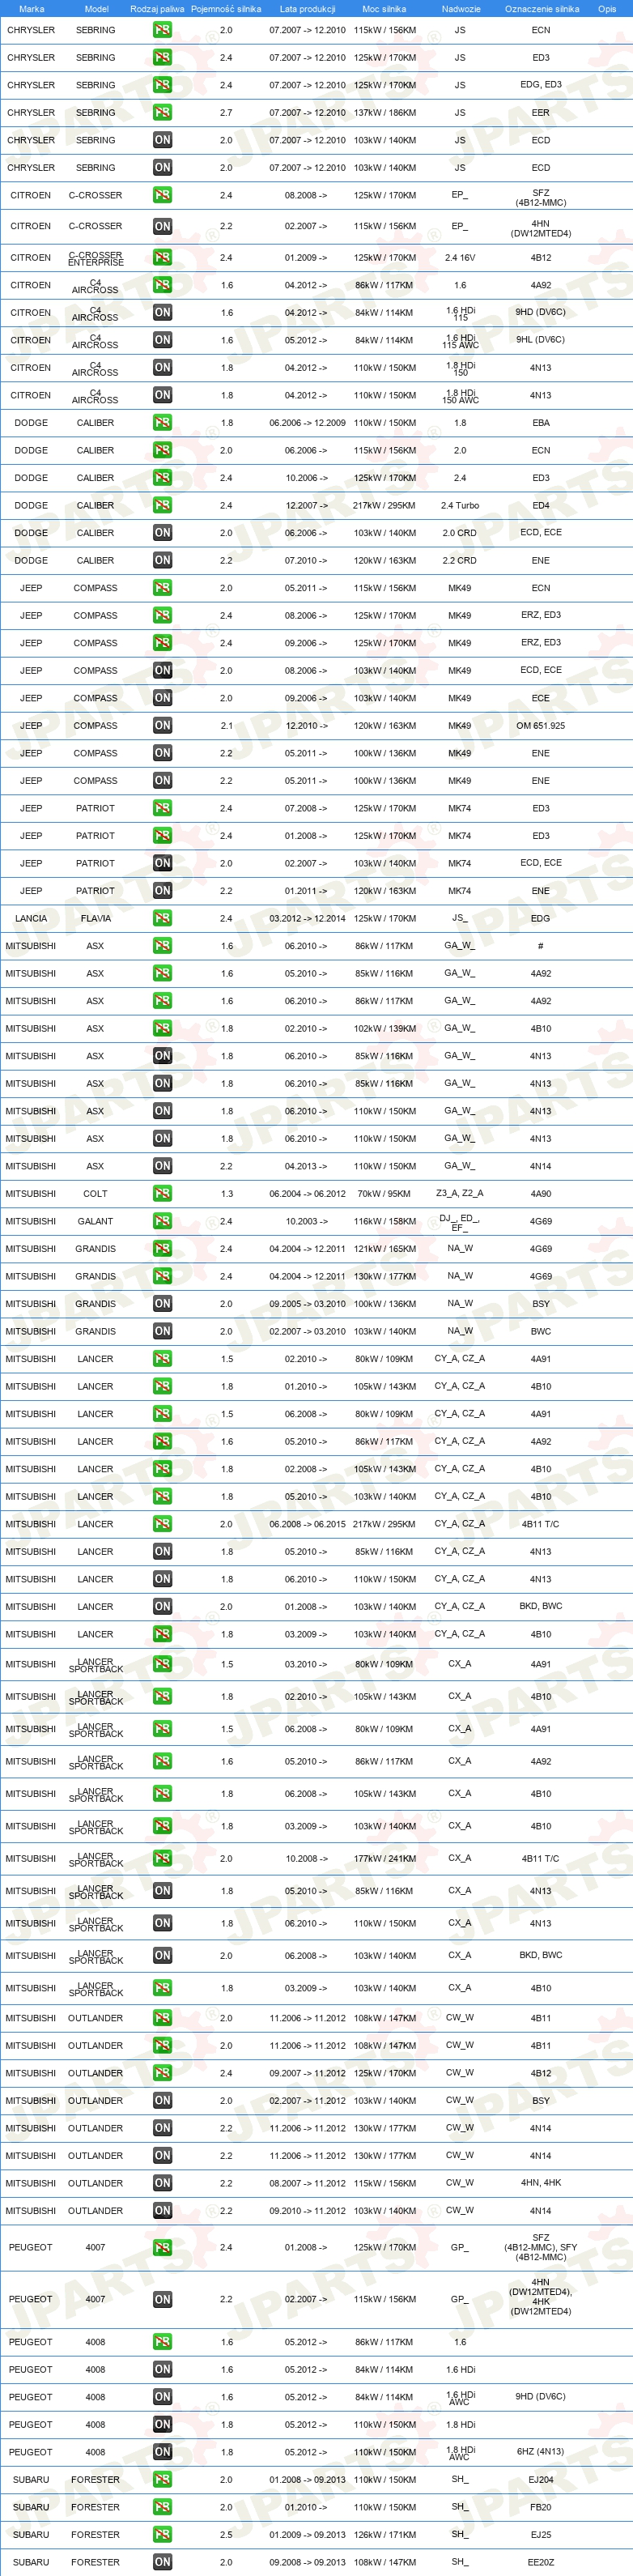Click engine code EJ204
The width and height of the screenshot is (633, 2576).
point(541,2480)
